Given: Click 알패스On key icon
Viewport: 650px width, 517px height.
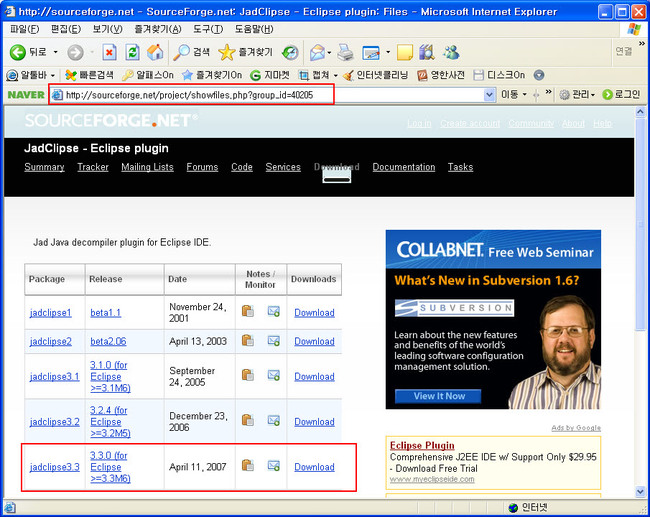Looking at the screenshot, I should pos(148,75).
